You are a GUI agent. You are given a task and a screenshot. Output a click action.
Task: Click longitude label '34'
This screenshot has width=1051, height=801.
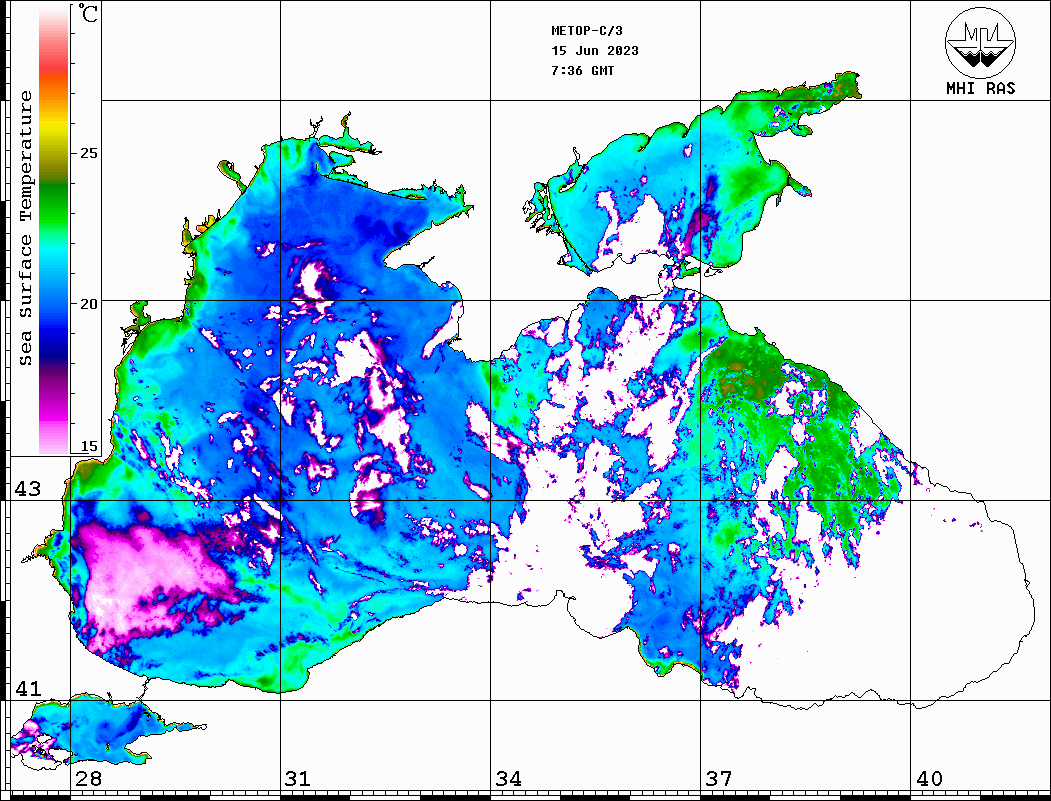click(508, 778)
